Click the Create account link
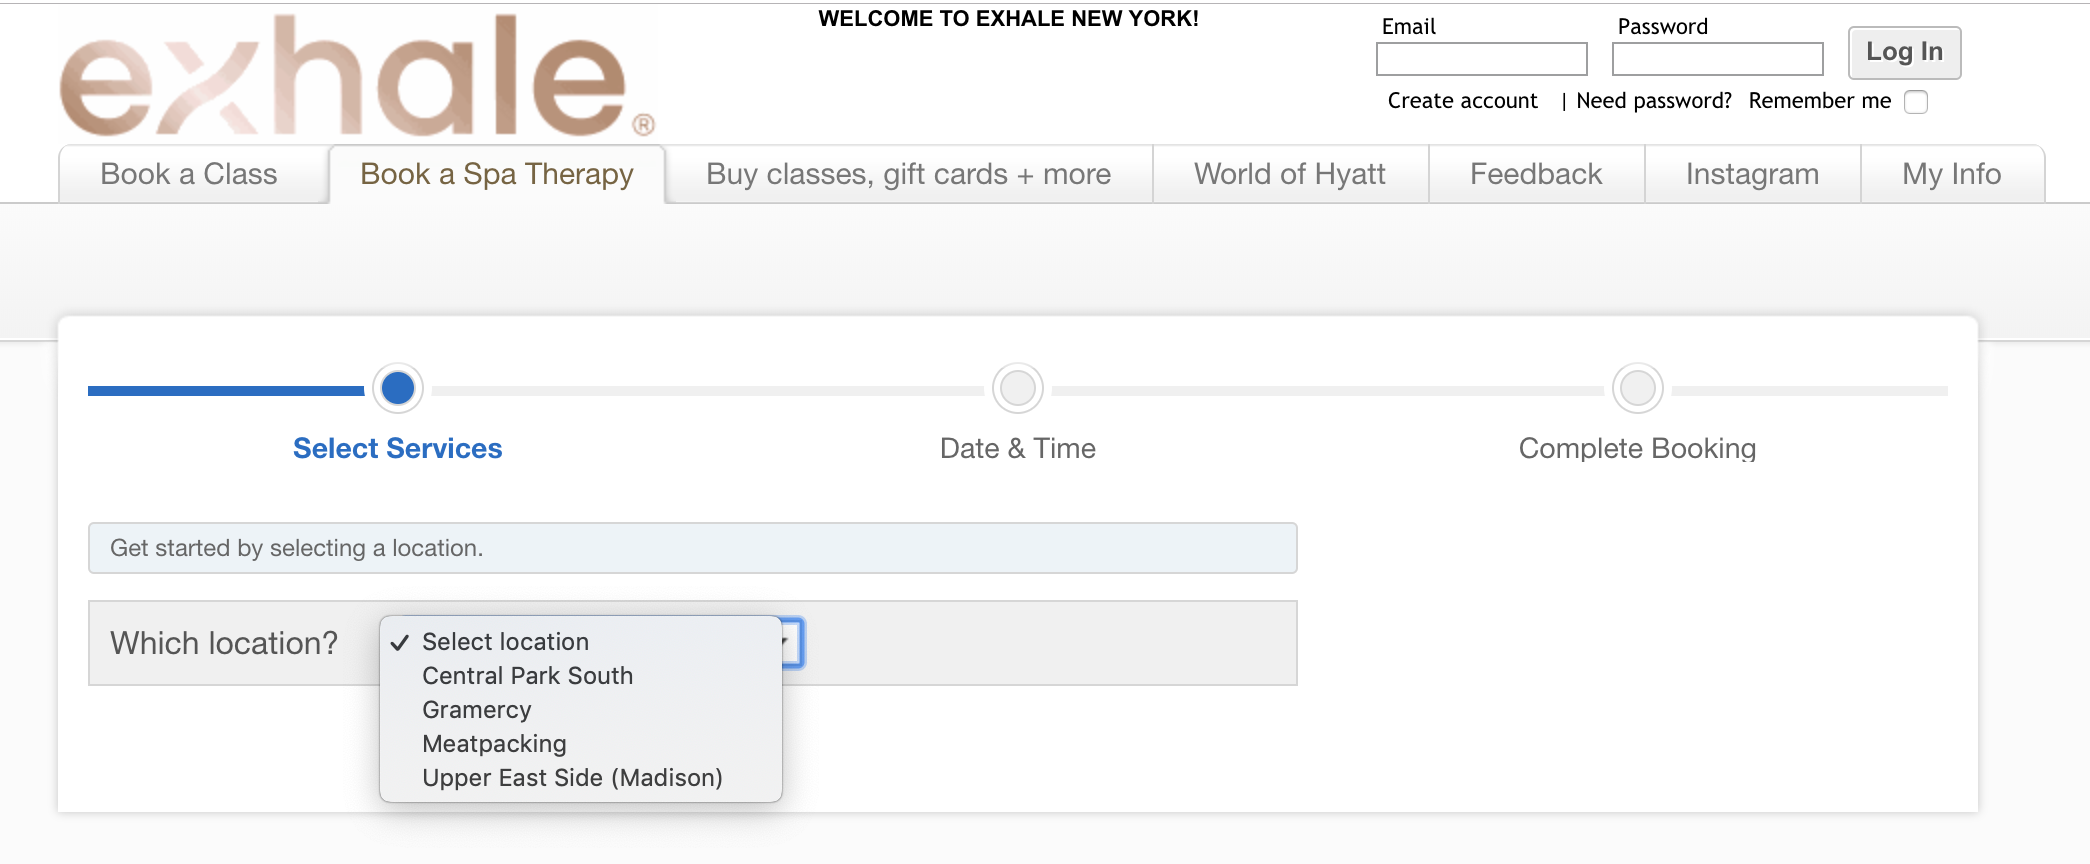 coord(1463,101)
